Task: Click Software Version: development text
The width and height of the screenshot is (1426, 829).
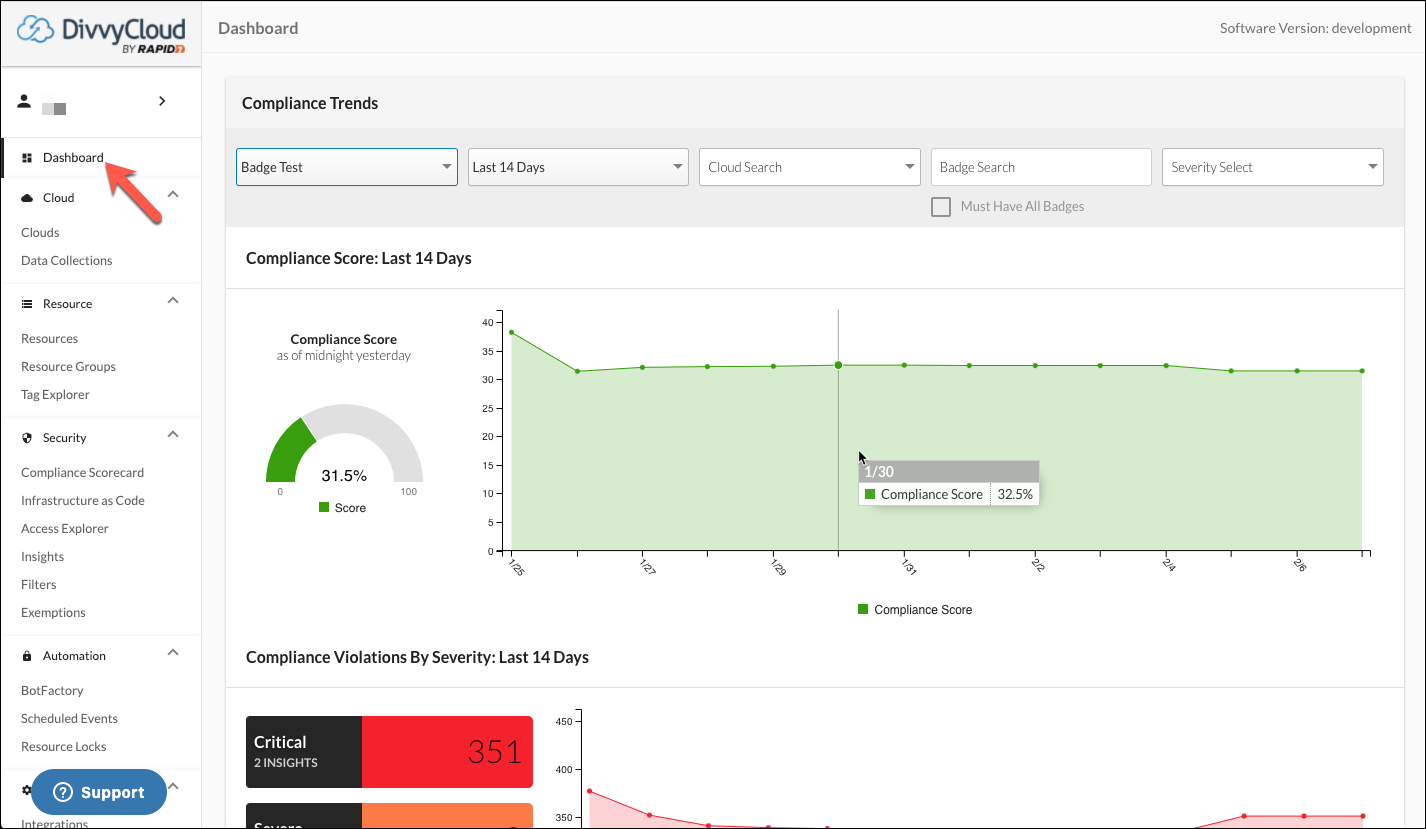Action: point(1315,28)
